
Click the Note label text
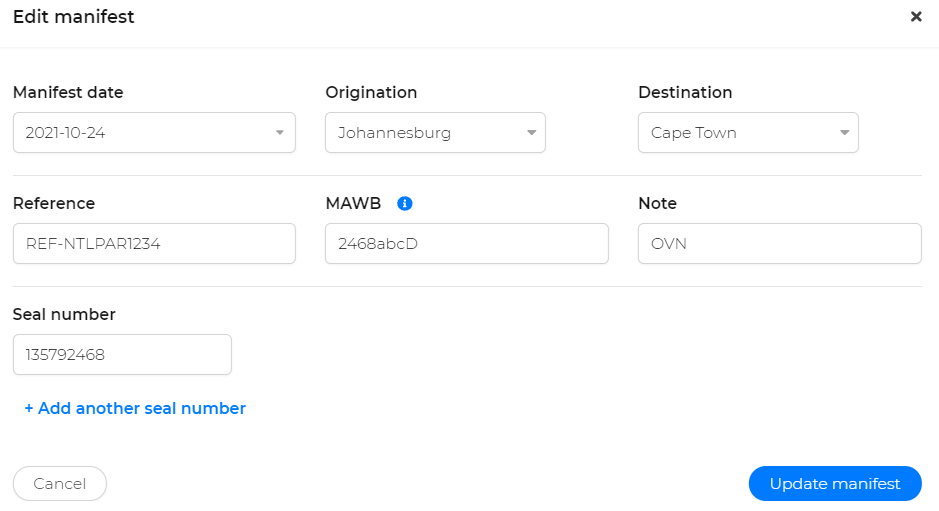(658, 204)
